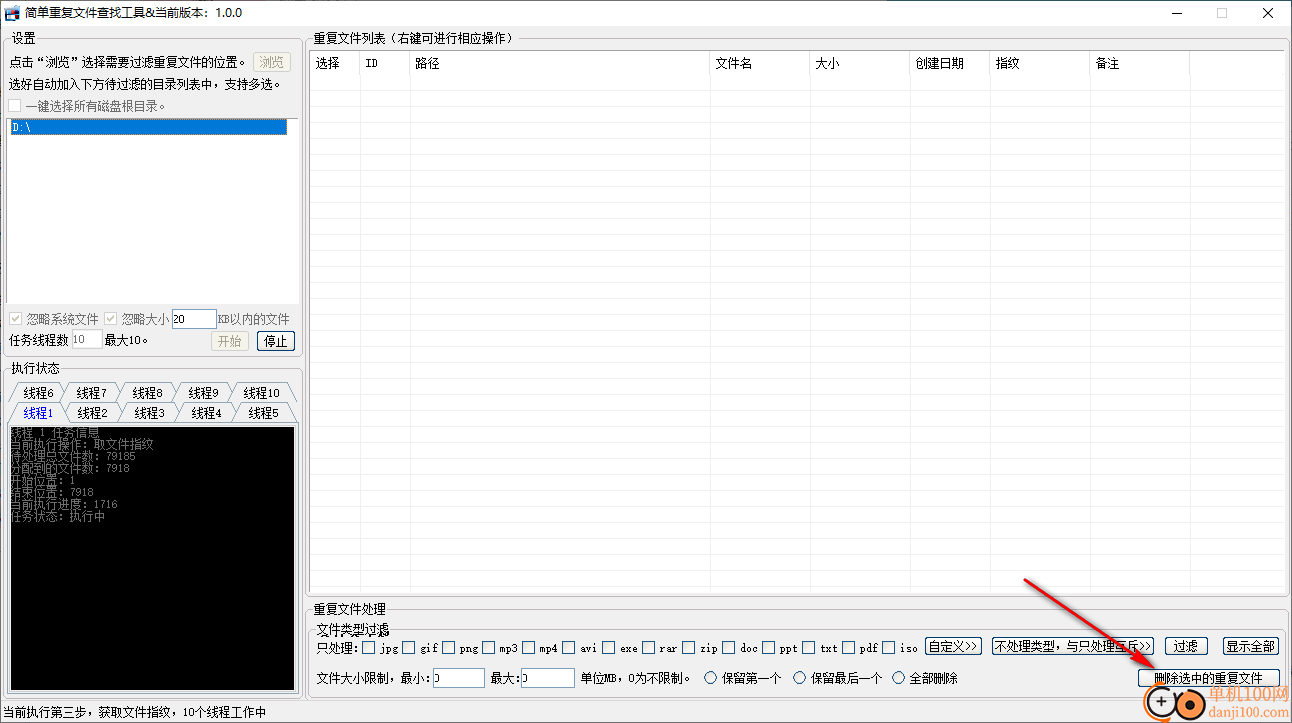
Task: Minimize the window from the title bar
Action: click(x=1176, y=13)
